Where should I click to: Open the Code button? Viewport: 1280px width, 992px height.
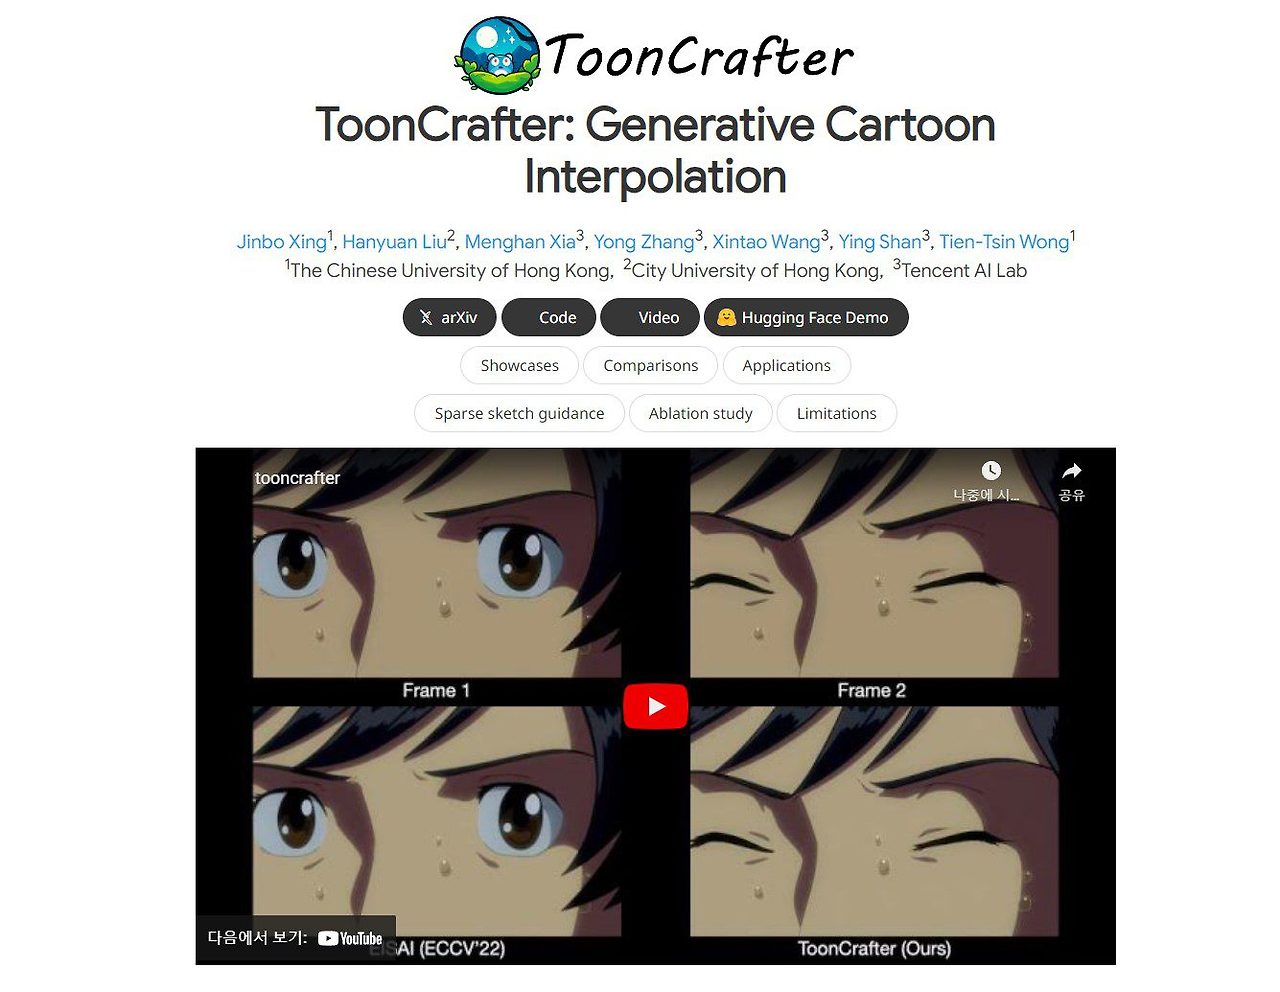(x=549, y=317)
